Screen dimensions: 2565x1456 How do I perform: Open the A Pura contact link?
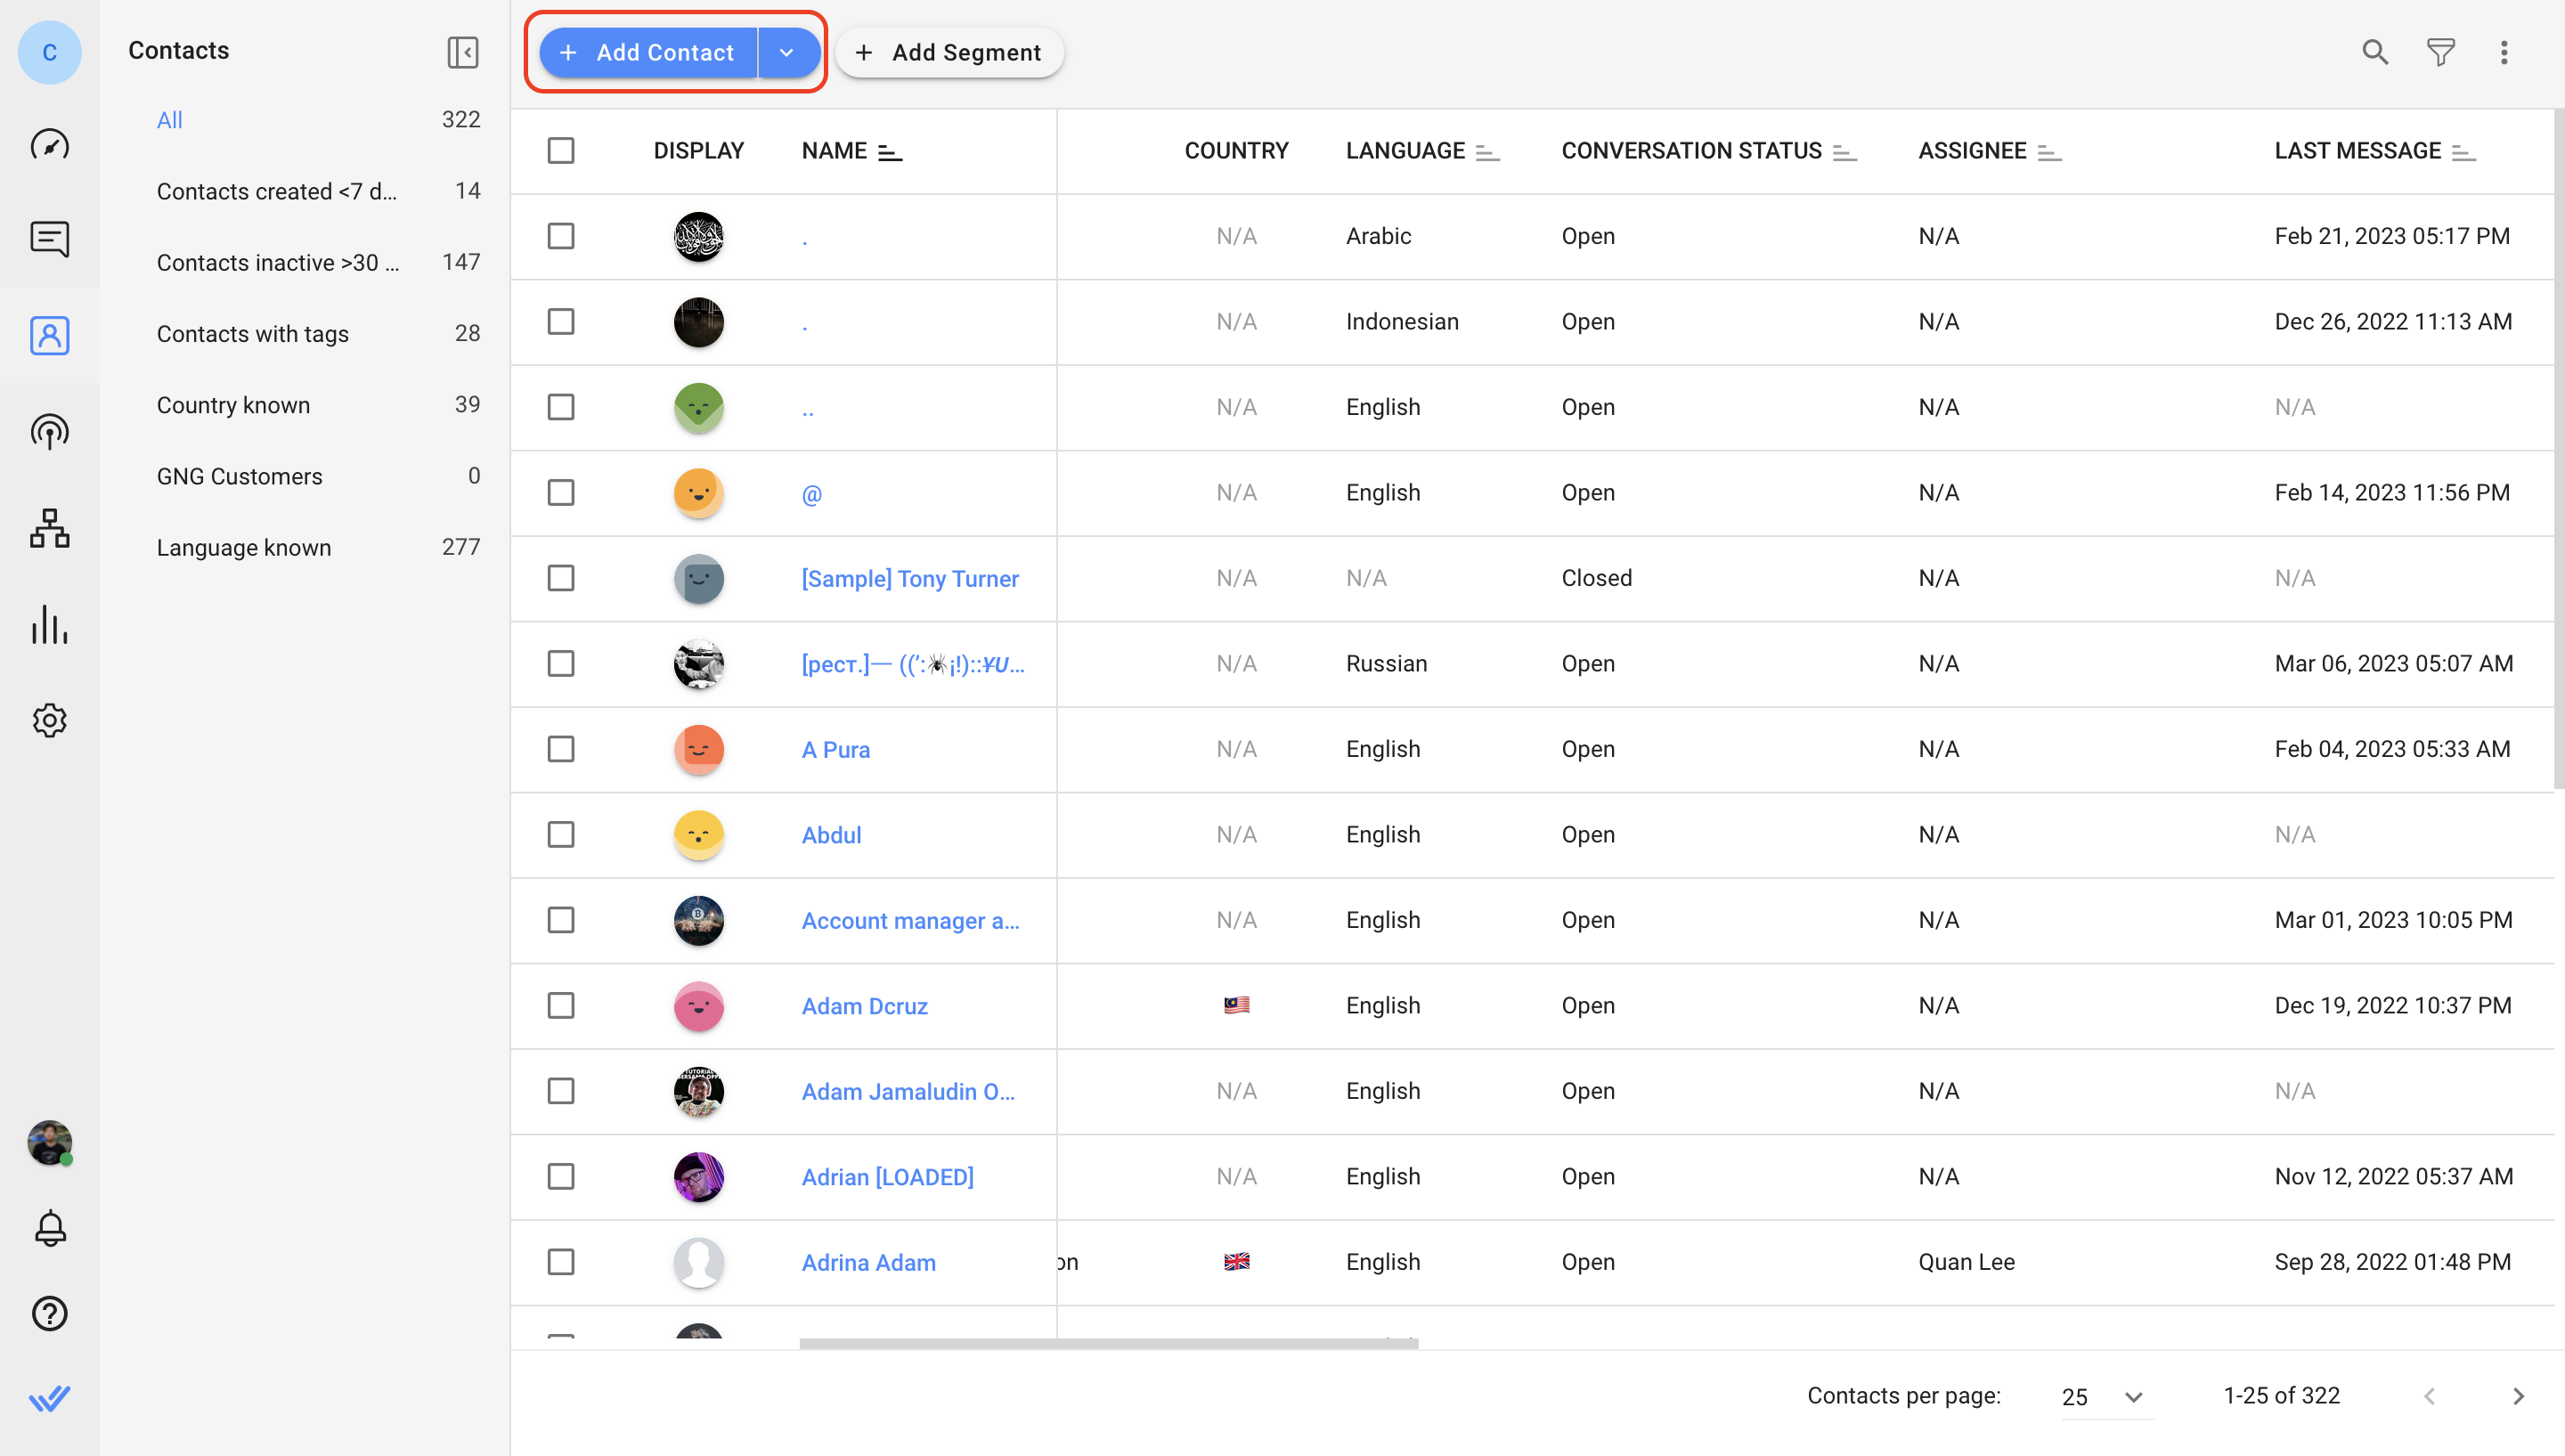pyautogui.click(x=836, y=750)
